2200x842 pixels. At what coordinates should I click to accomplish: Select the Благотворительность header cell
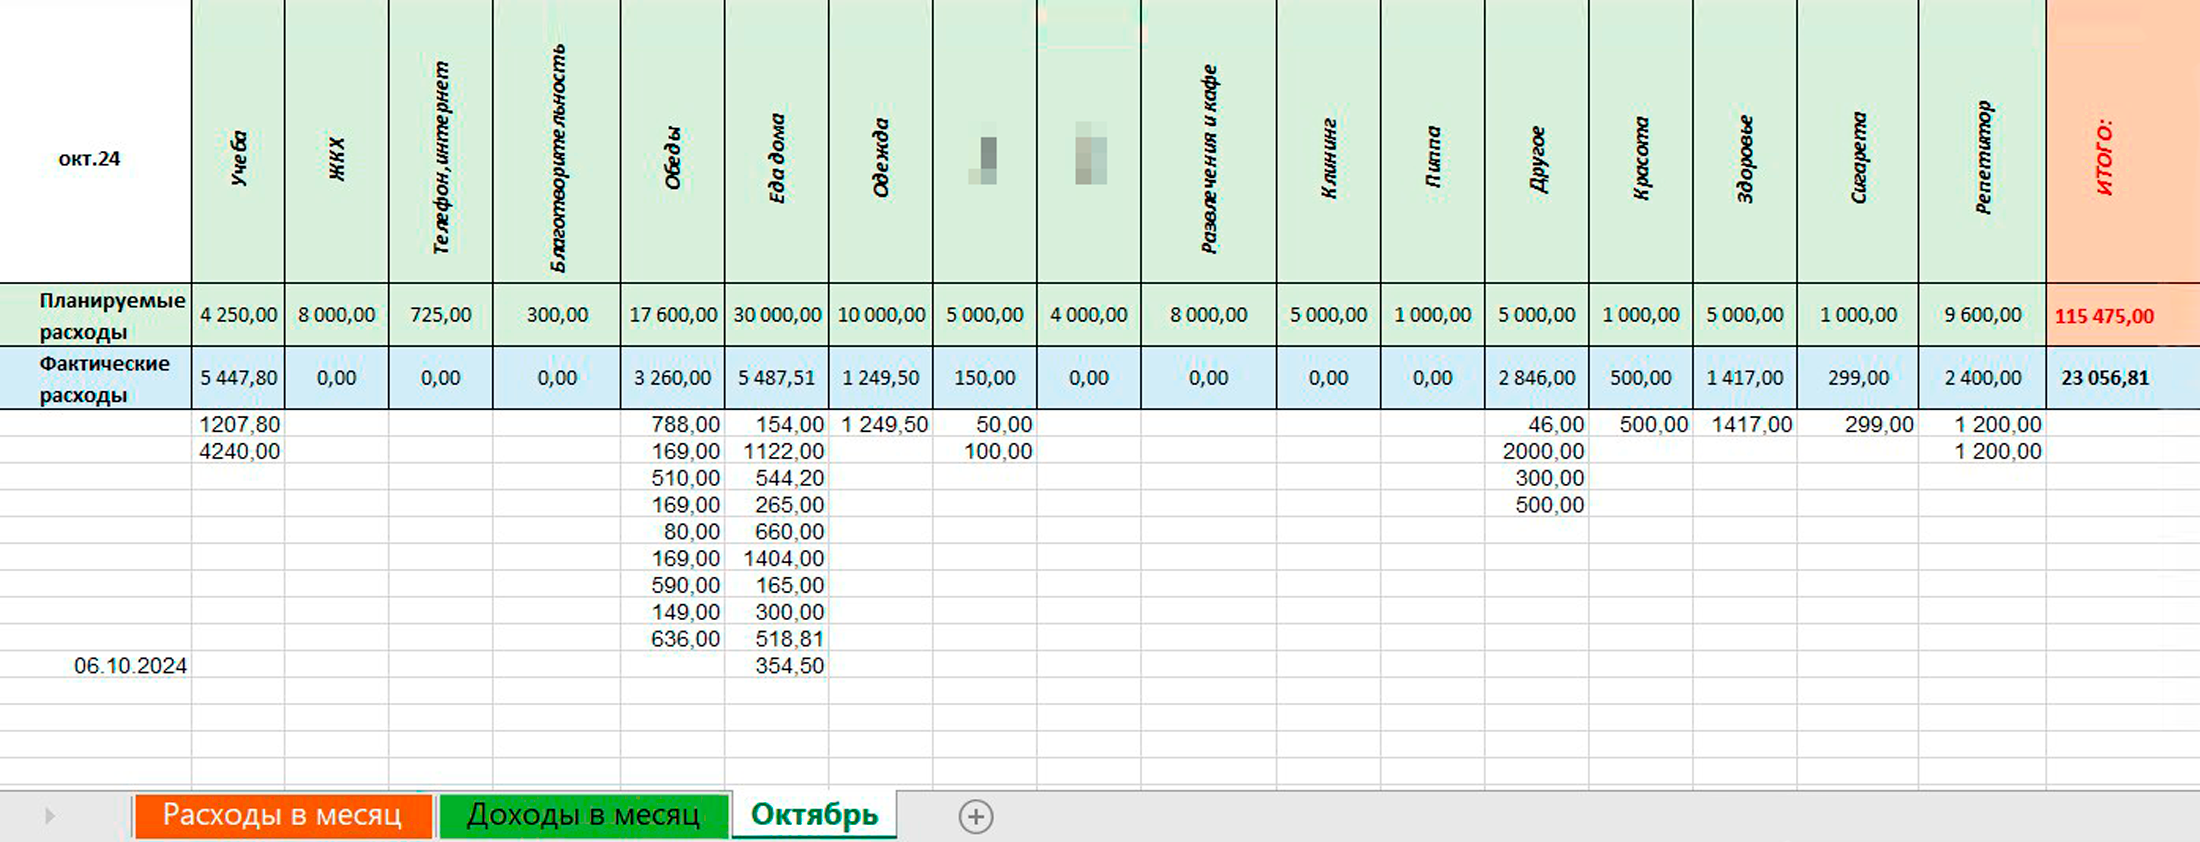tap(556, 141)
